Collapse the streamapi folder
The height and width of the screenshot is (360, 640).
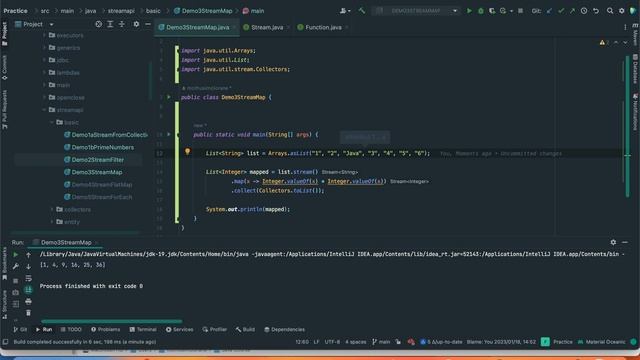click(x=44, y=110)
